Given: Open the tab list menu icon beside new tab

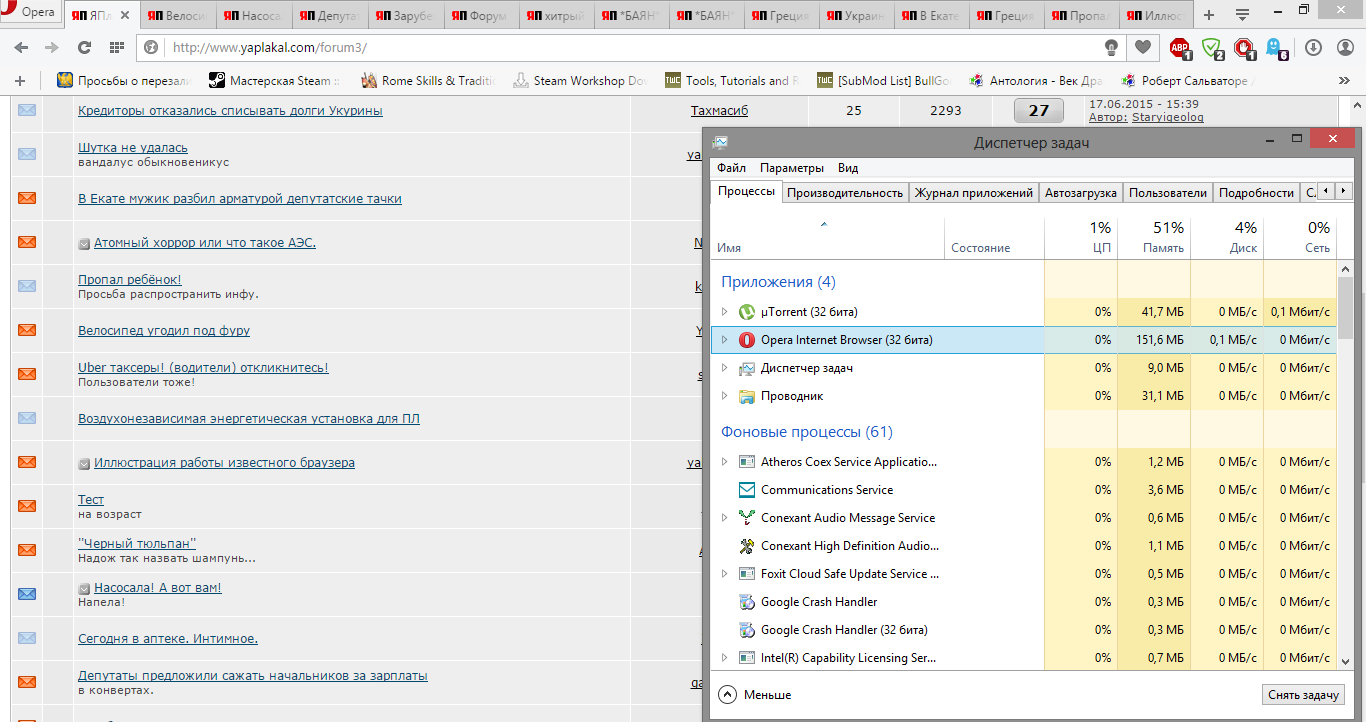Looking at the screenshot, I should click(x=1242, y=15).
